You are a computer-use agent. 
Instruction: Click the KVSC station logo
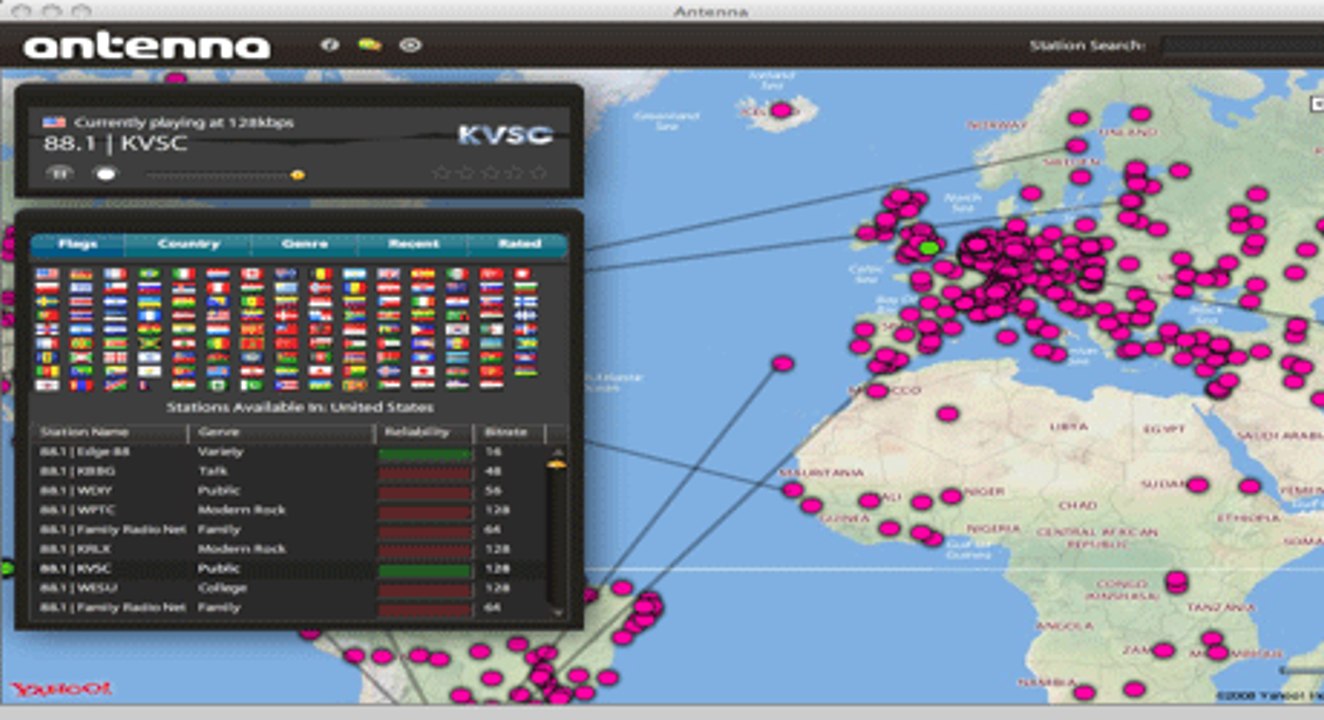pyautogui.click(x=505, y=135)
